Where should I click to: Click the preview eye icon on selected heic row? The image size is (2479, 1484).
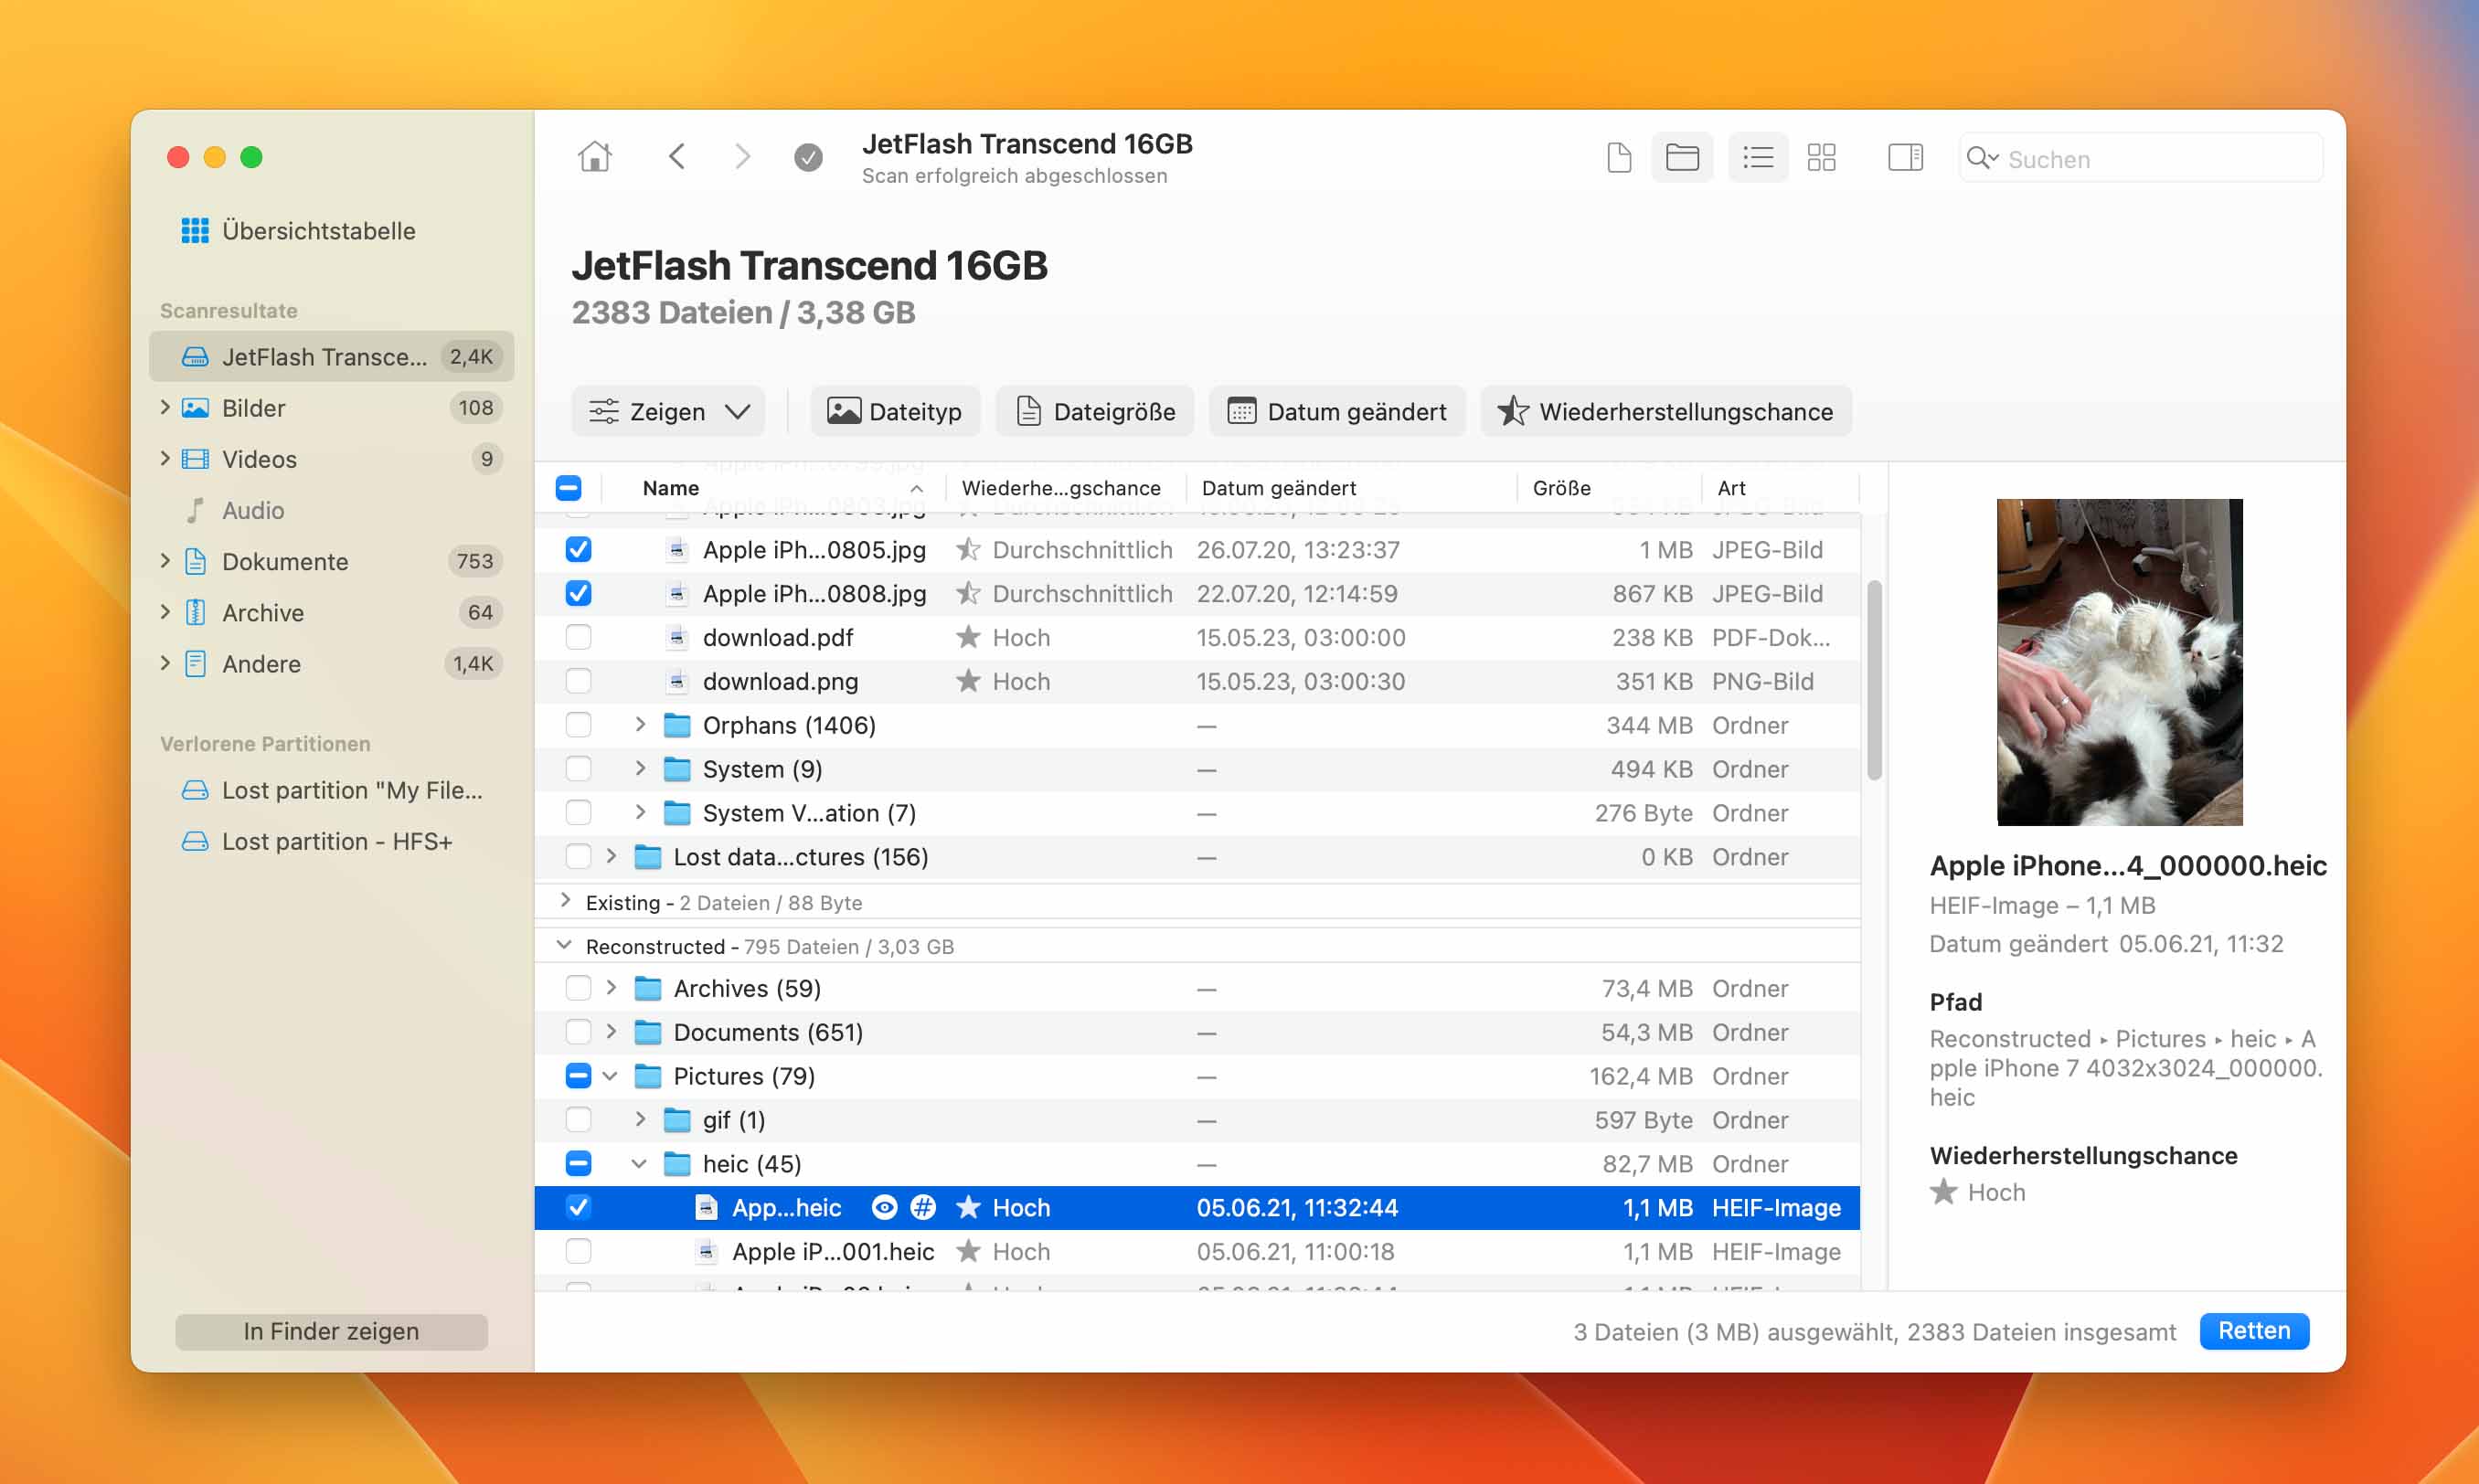pyautogui.click(x=884, y=1208)
